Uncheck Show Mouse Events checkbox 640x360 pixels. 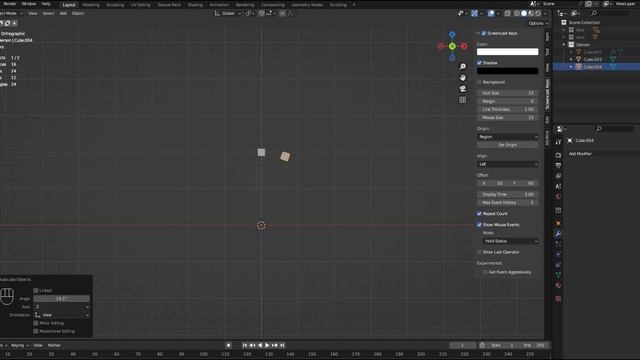(x=480, y=224)
